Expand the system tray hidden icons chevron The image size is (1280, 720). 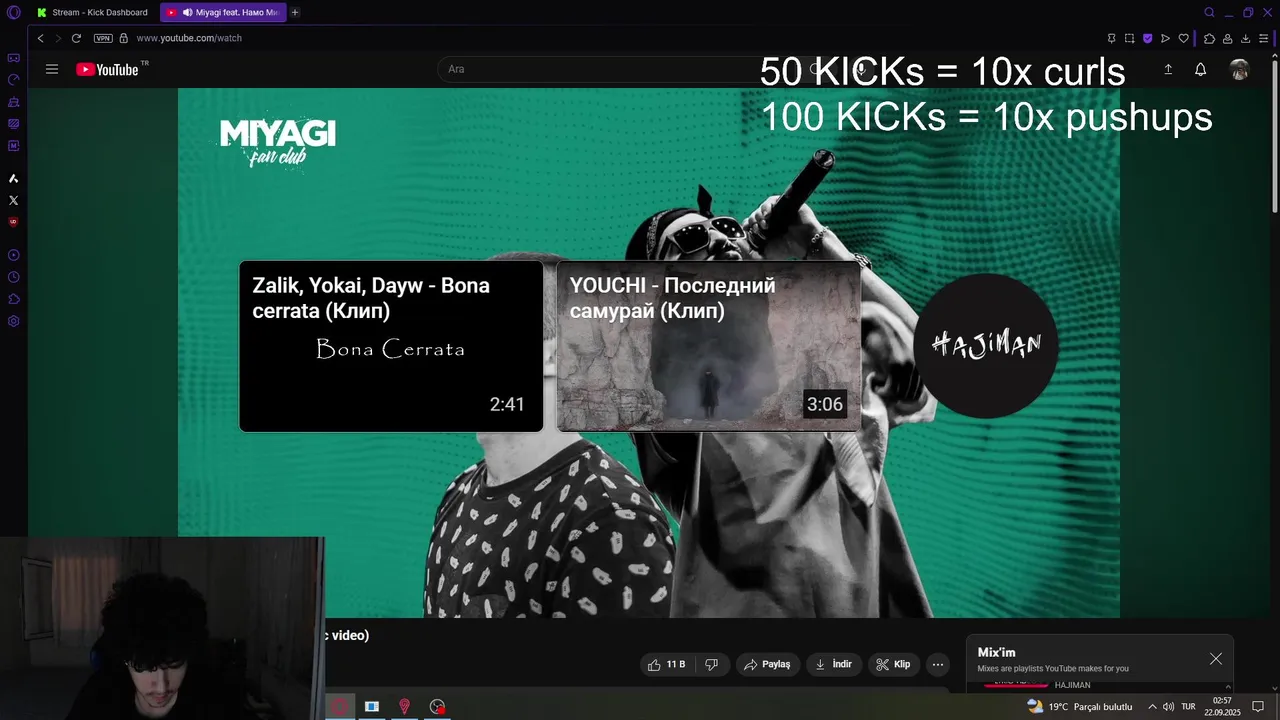(x=1152, y=707)
